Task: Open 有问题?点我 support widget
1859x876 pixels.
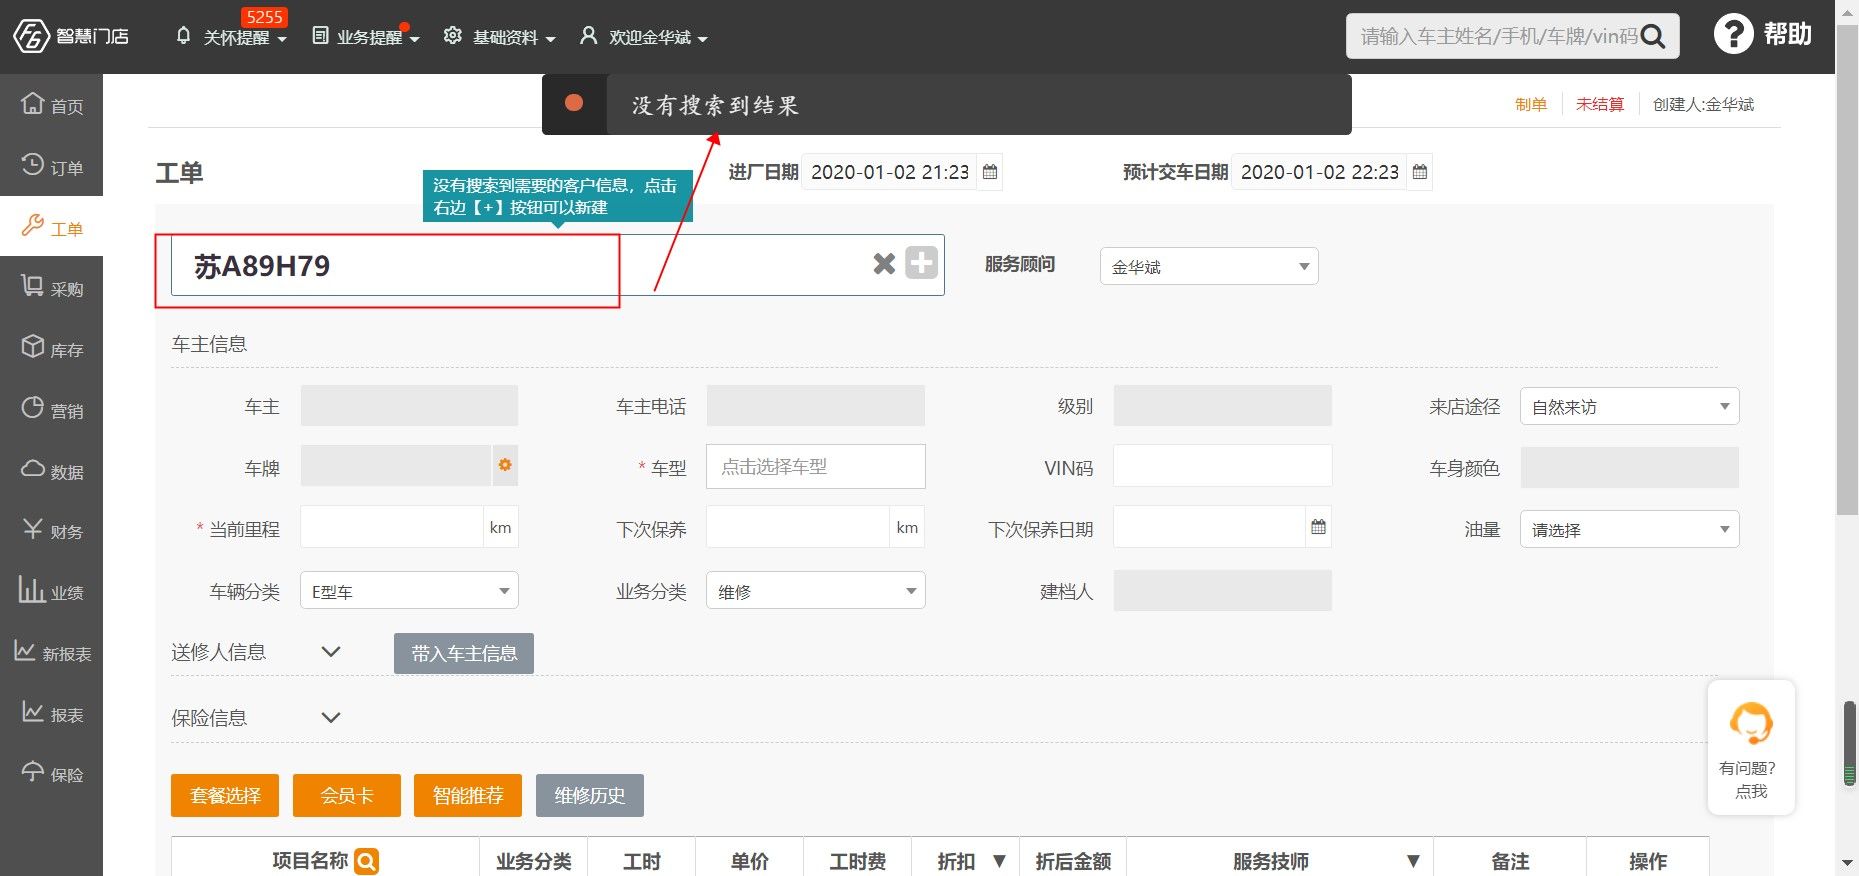Action: click(x=1751, y=747)
